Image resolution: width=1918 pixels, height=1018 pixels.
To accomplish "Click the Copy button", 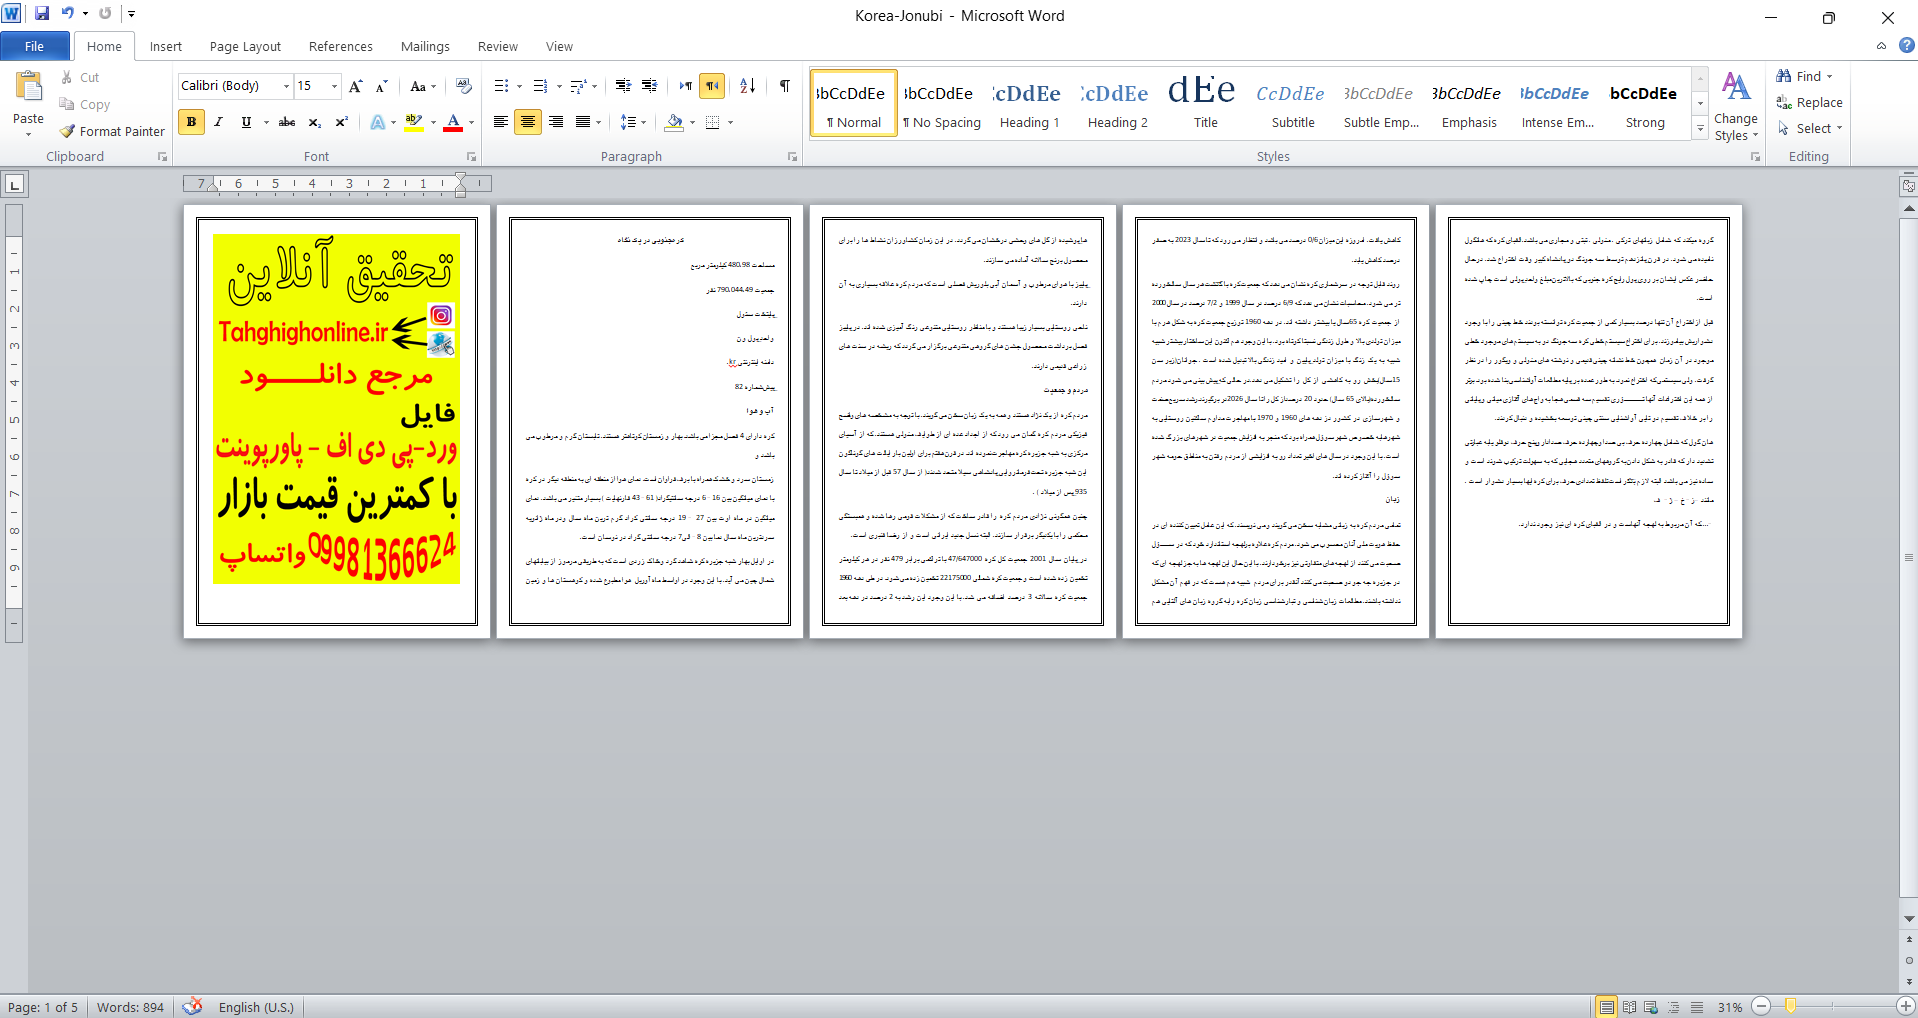I will click(x=84, y=104).
